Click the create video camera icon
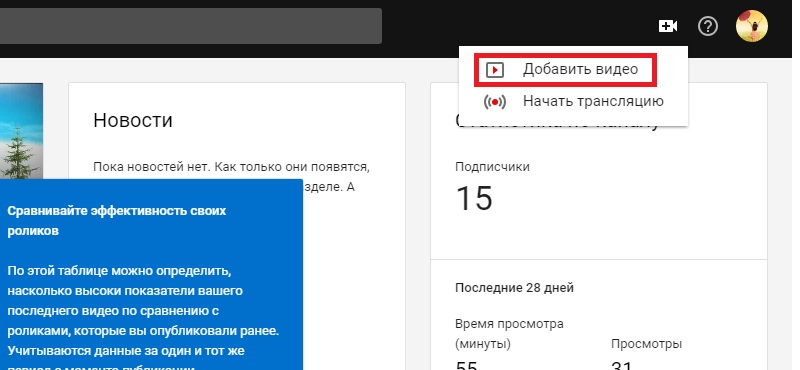The image size is (800, 370). point(668,26)
